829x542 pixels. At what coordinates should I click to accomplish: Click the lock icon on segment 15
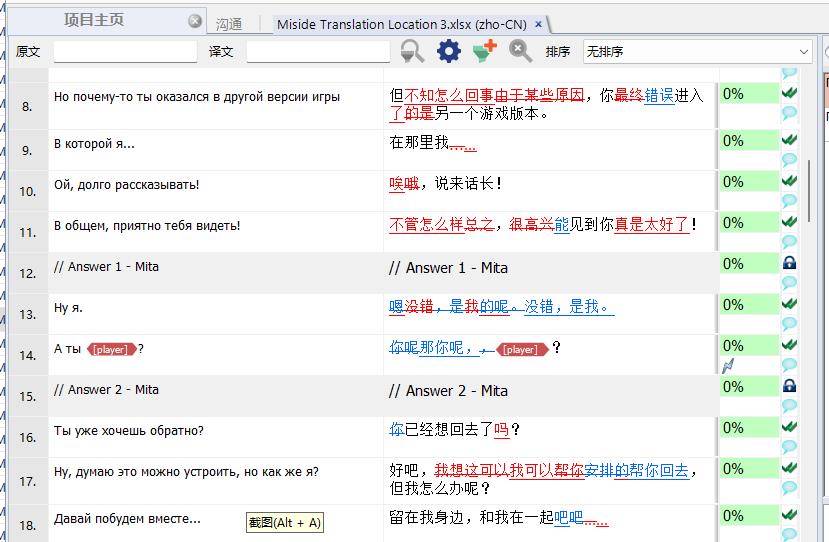tap(789, 386)
